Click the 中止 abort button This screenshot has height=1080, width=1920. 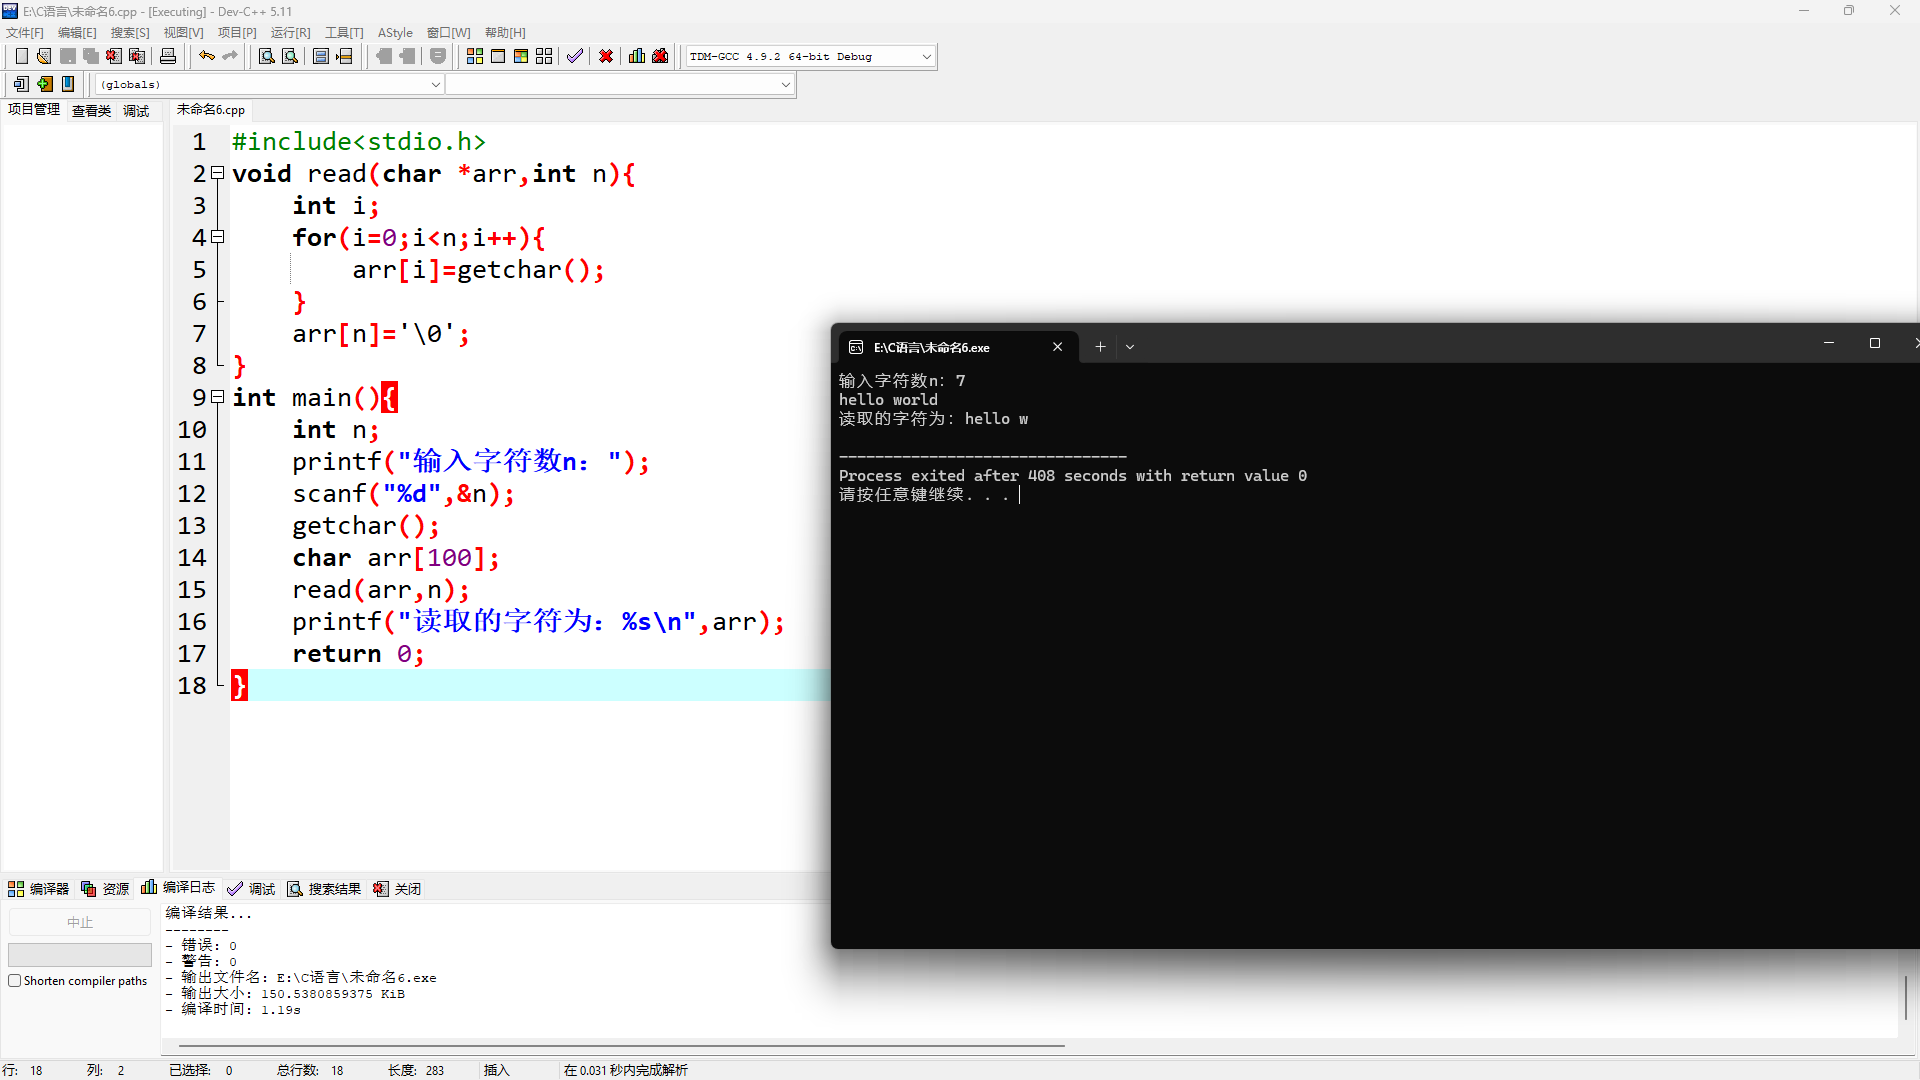(80, 922)
